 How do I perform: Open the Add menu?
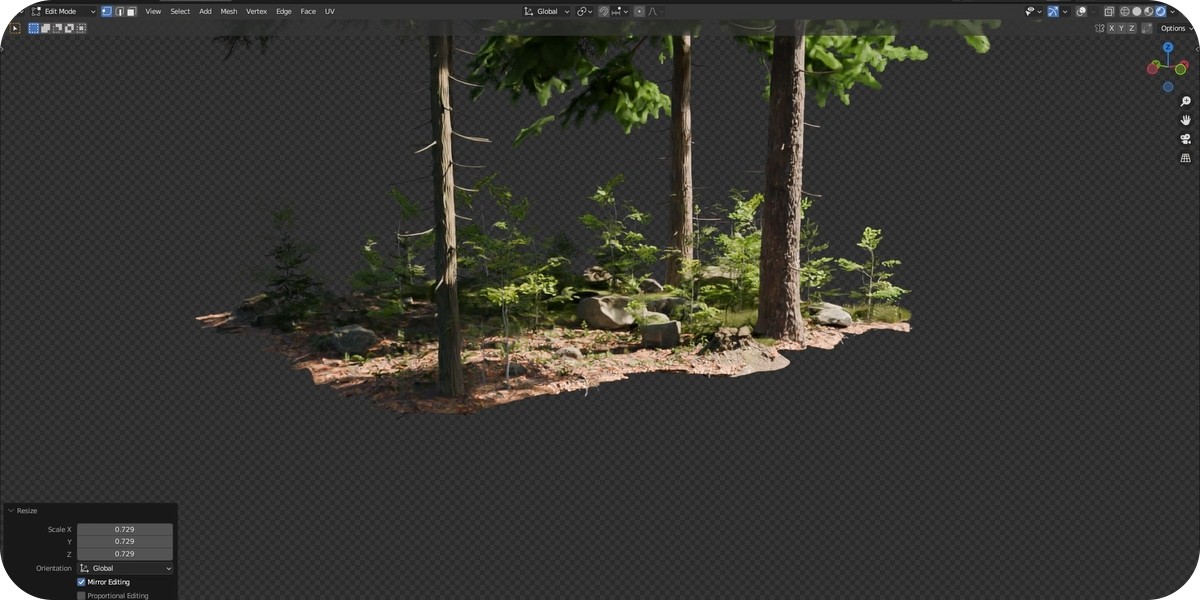pos(205,11)
